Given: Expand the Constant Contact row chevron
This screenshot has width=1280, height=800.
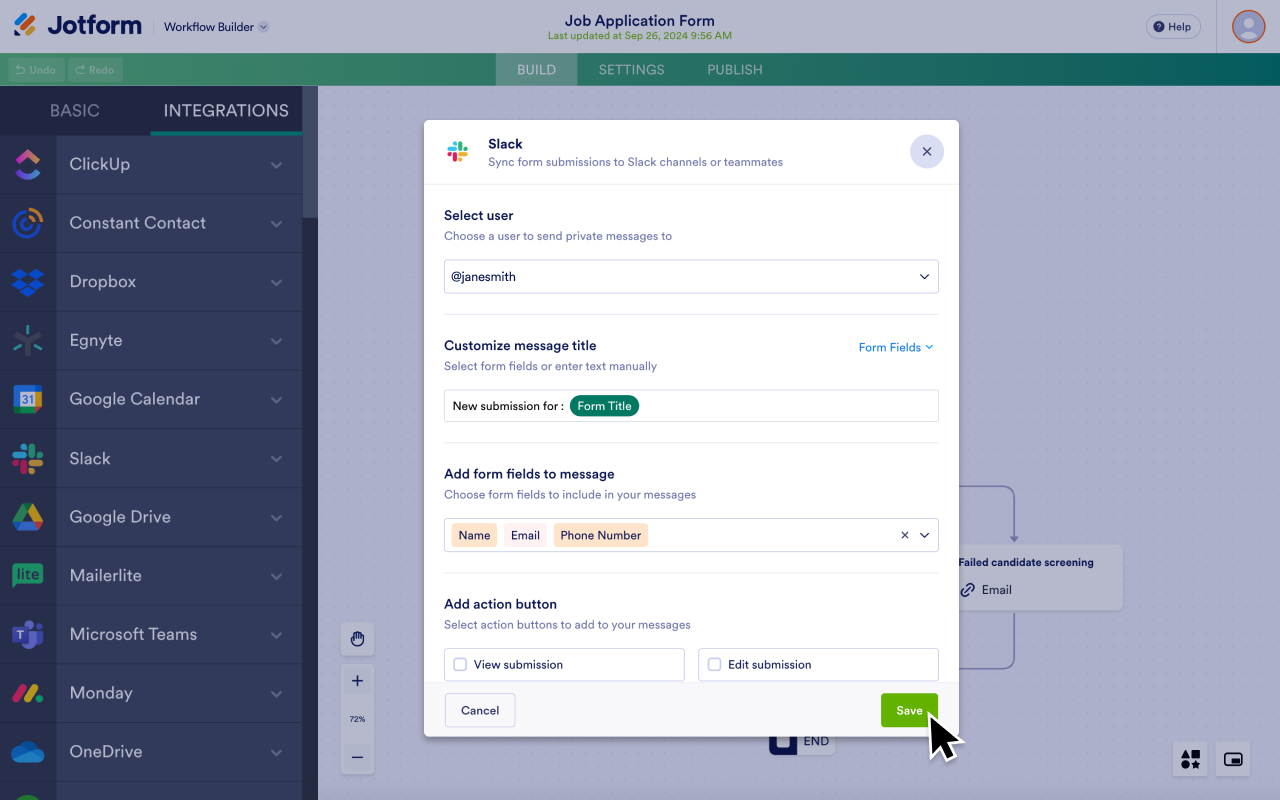Looking at the screenshot, I should [276, 224].
